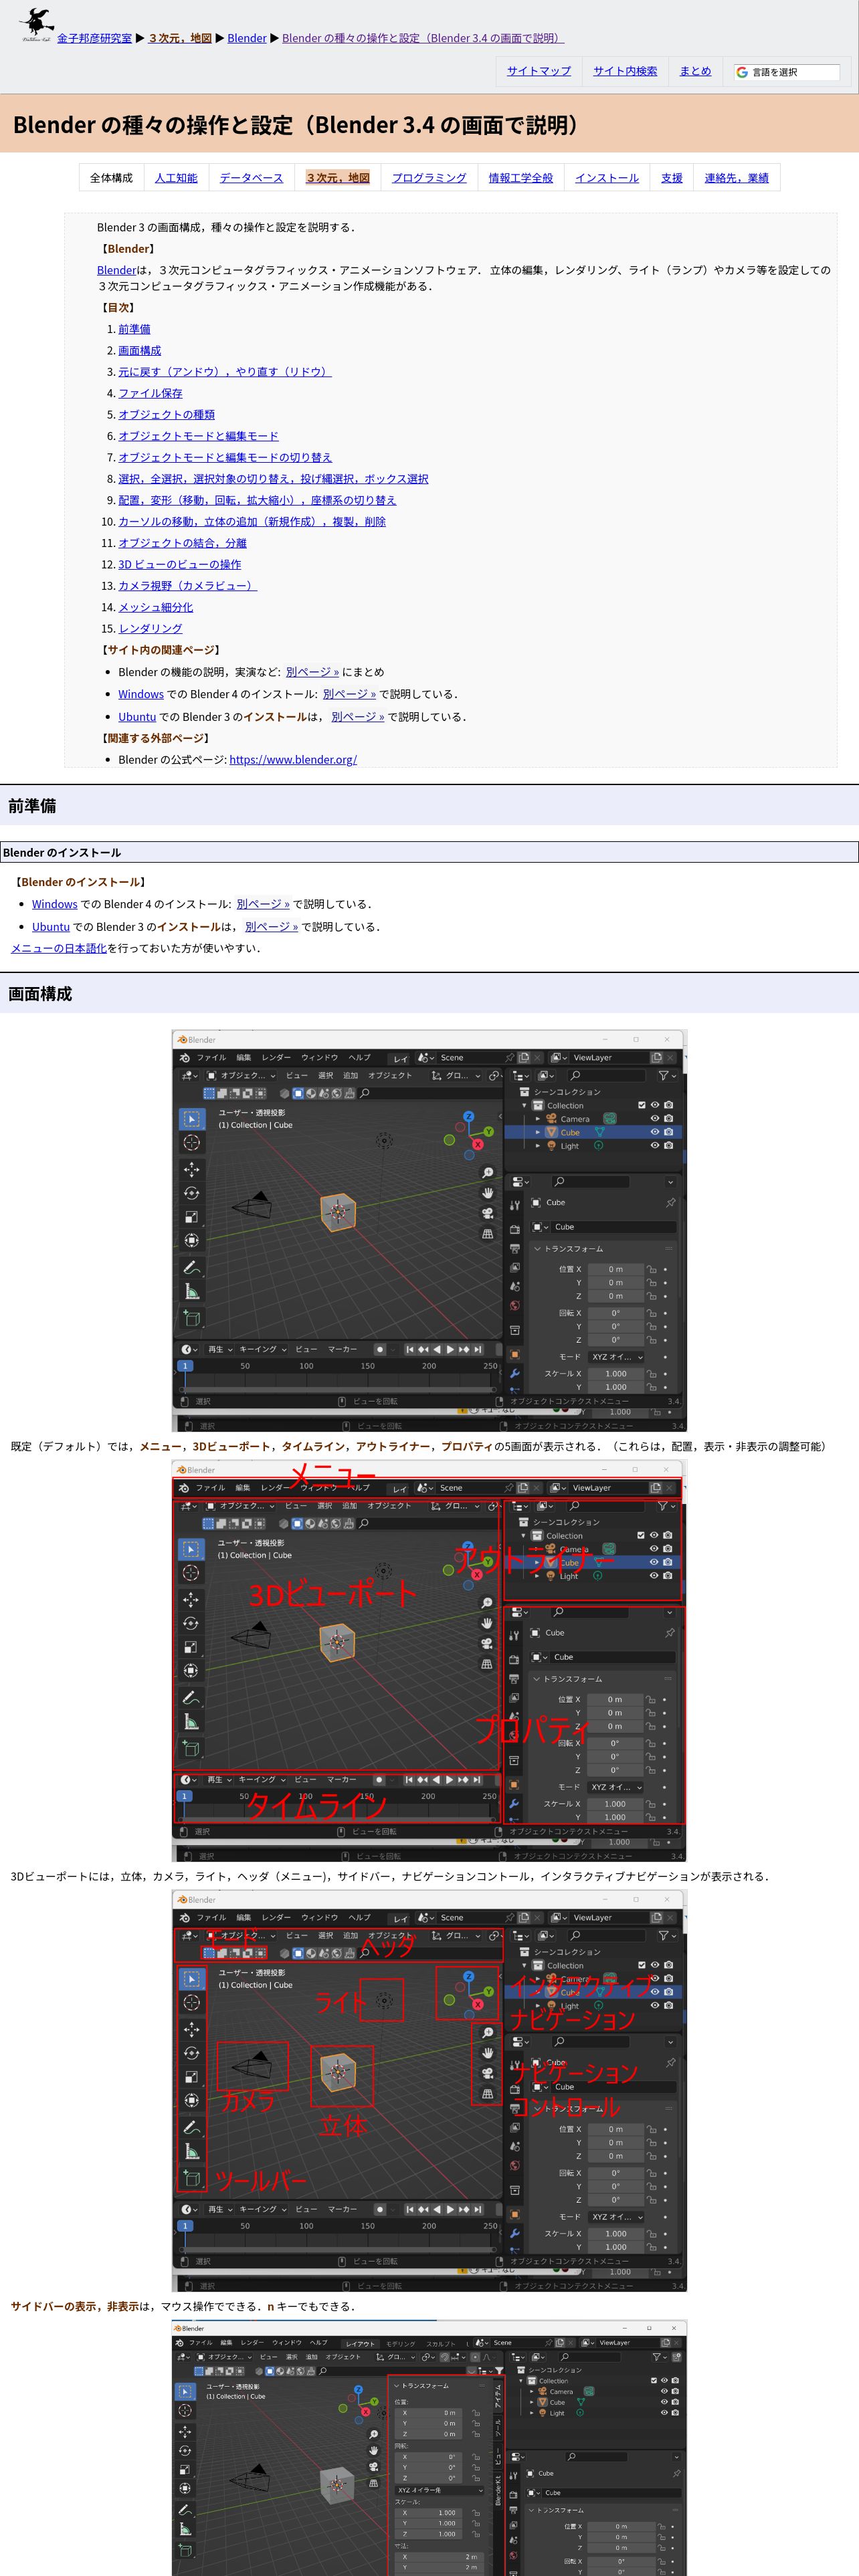859x2576 pixels.
Task: In the top Blender screenshot, toggle Cube's render camera icon
Action: click(x=668, y=1132)
